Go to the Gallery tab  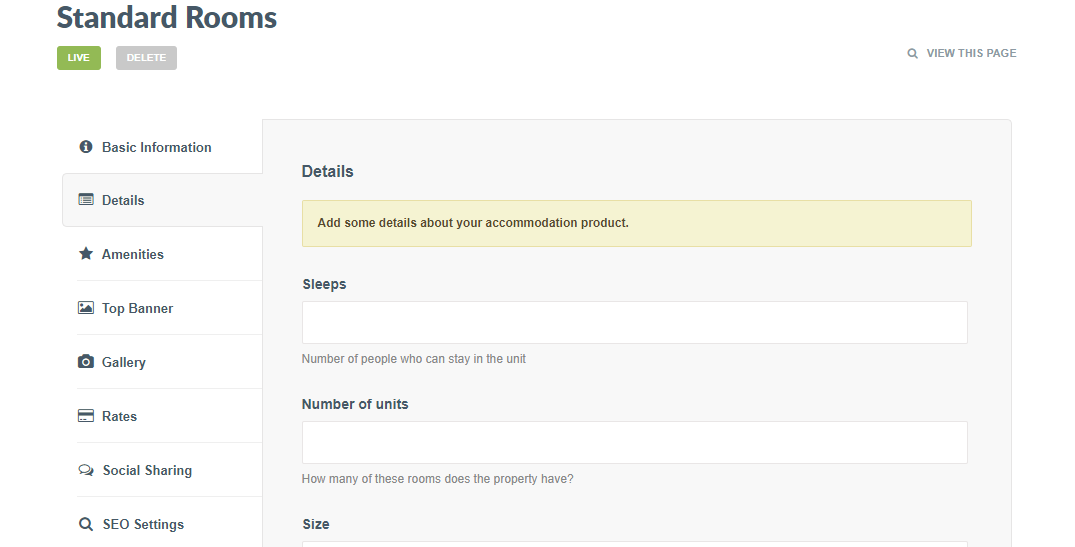[124, 362]
